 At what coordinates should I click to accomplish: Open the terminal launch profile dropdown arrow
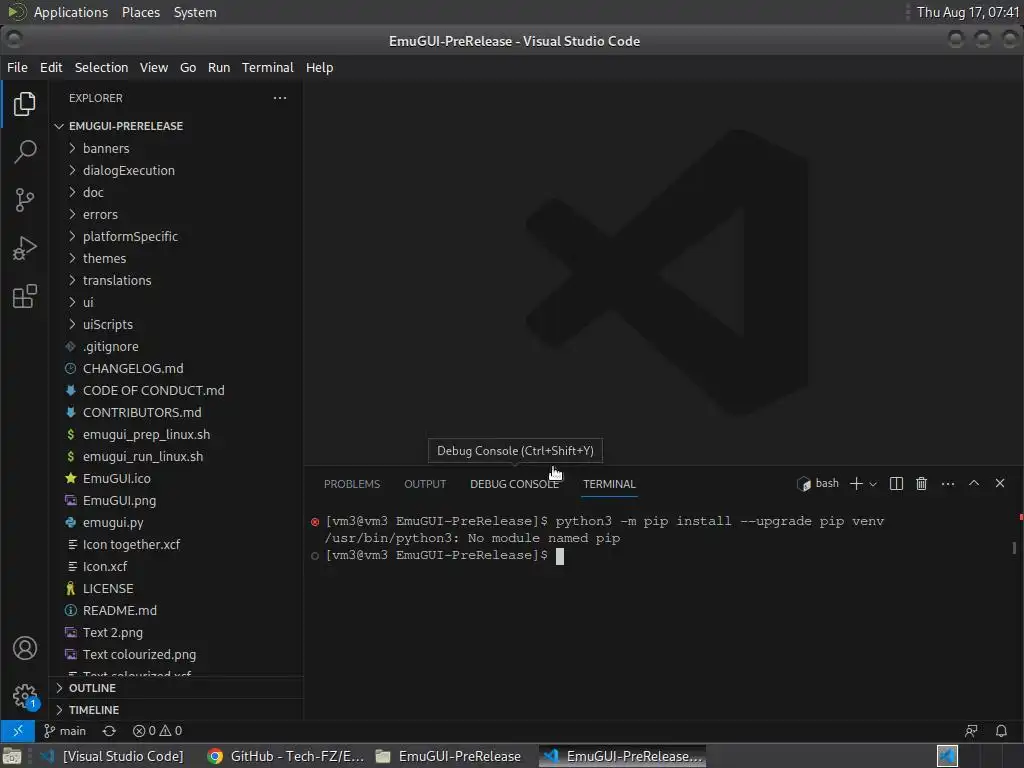[873, 484]
